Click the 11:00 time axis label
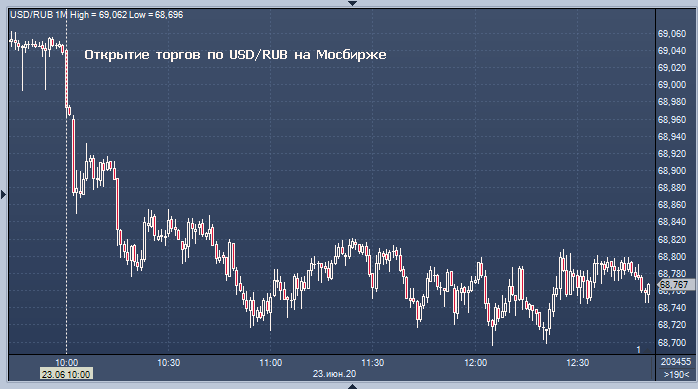The image size is (698, 389). pos(271,363)
